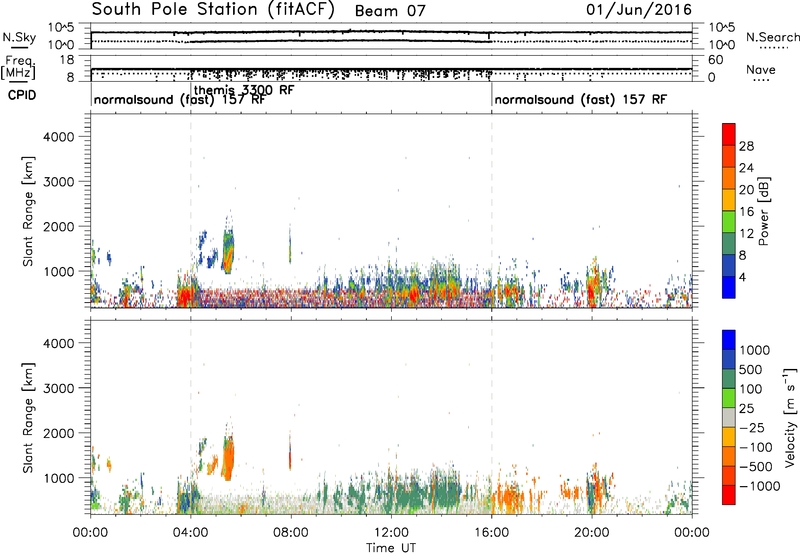This screenshot has width=800, height=554.
Task: Click the "4000" tick of the power panel
Action: tap(59, 137)
